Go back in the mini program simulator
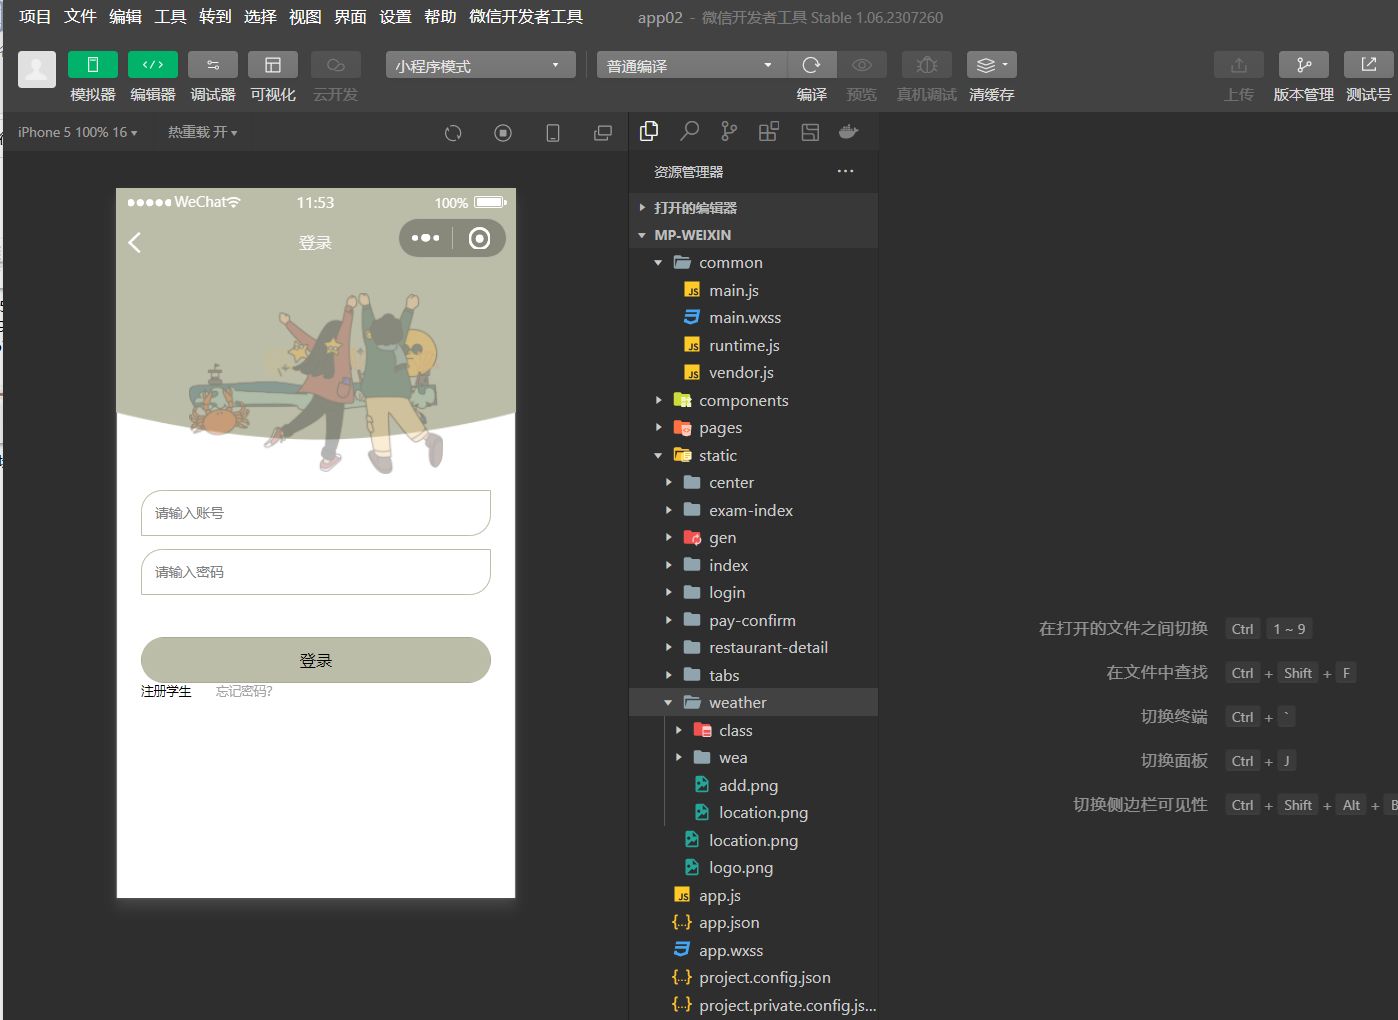Viewport: 1398px width, 1020px height. click(135, 243)
